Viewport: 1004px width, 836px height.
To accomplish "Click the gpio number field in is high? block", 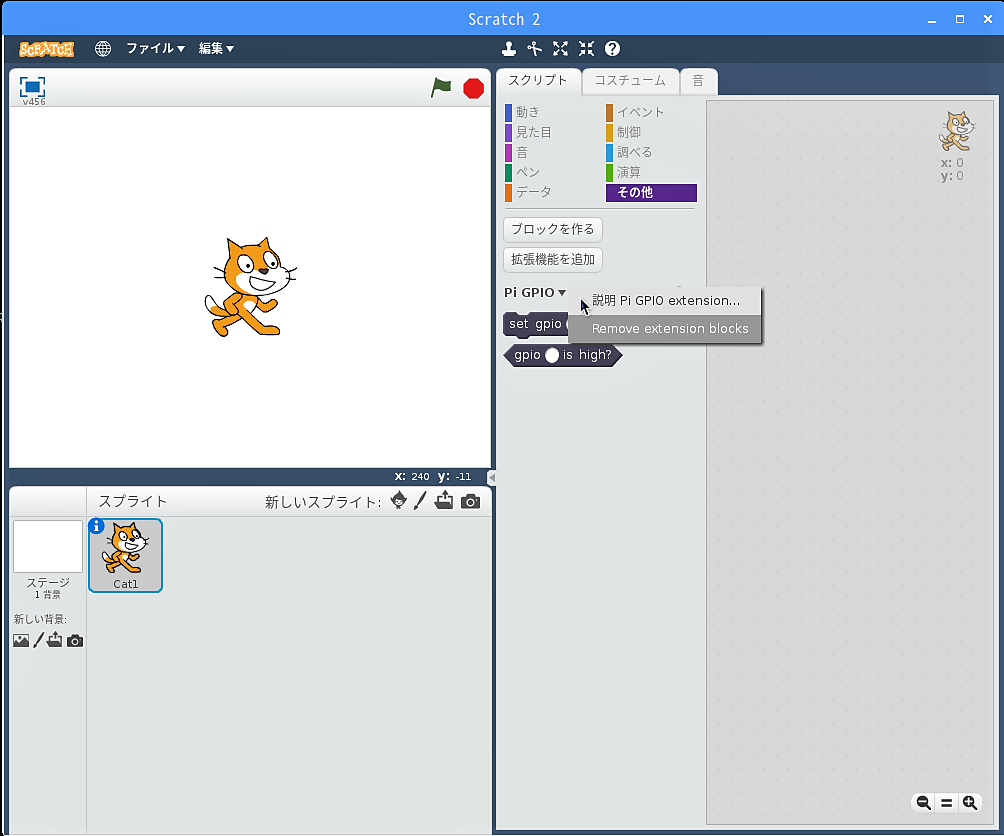I will tap(552, 355).
